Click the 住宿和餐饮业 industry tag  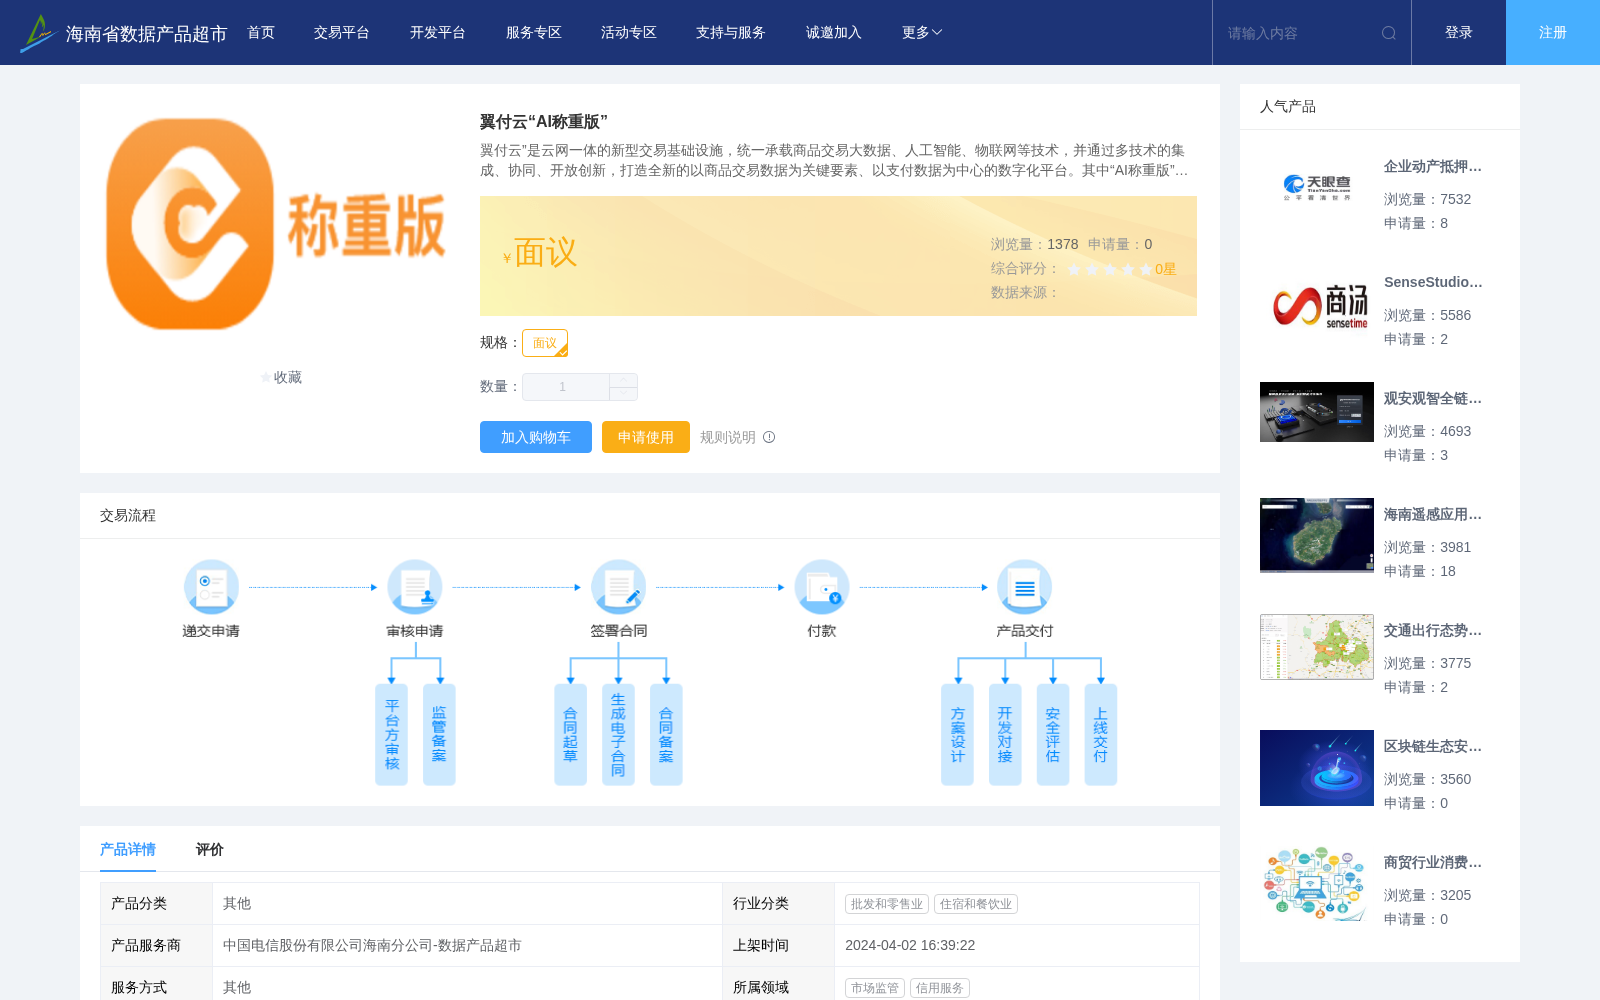tap(976, 904)
